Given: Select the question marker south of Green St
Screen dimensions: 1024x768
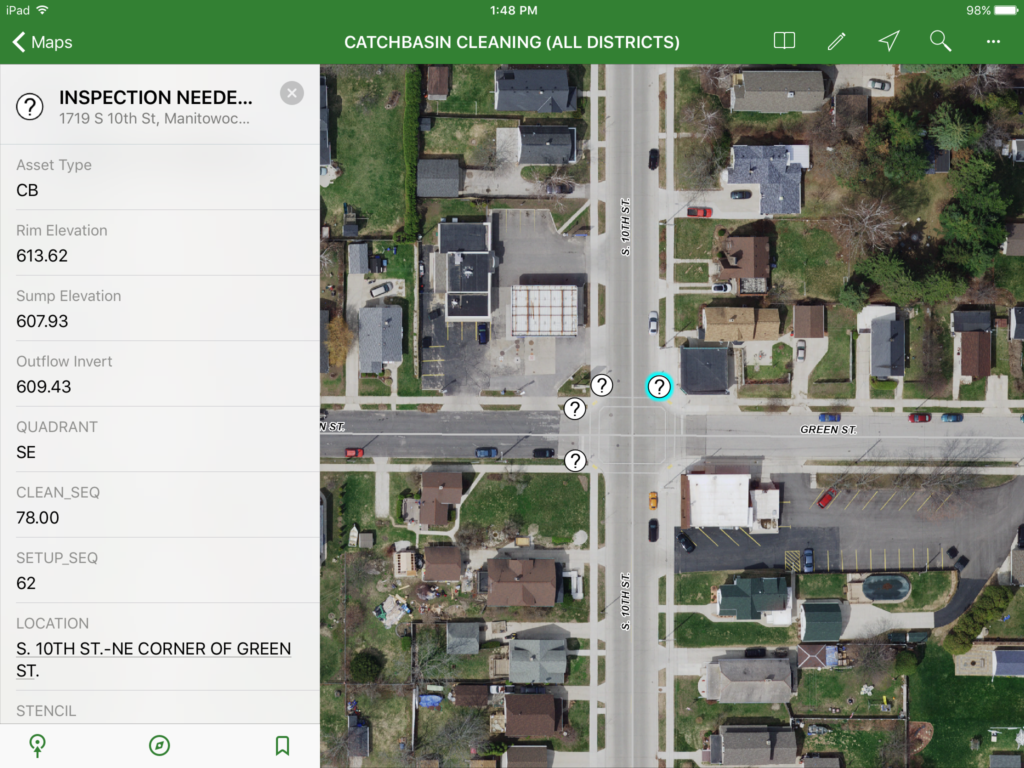Looking at the screenshot, I should click(575, 461).
